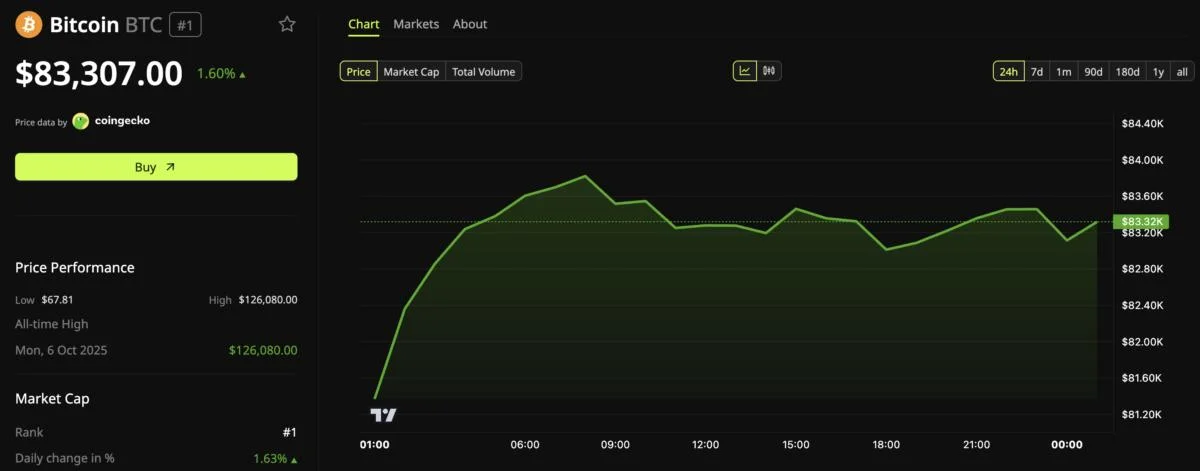Viewport: 1200px width, 471px height.
Task: Click the 09:00 time axis label
Action: (615, 445)
